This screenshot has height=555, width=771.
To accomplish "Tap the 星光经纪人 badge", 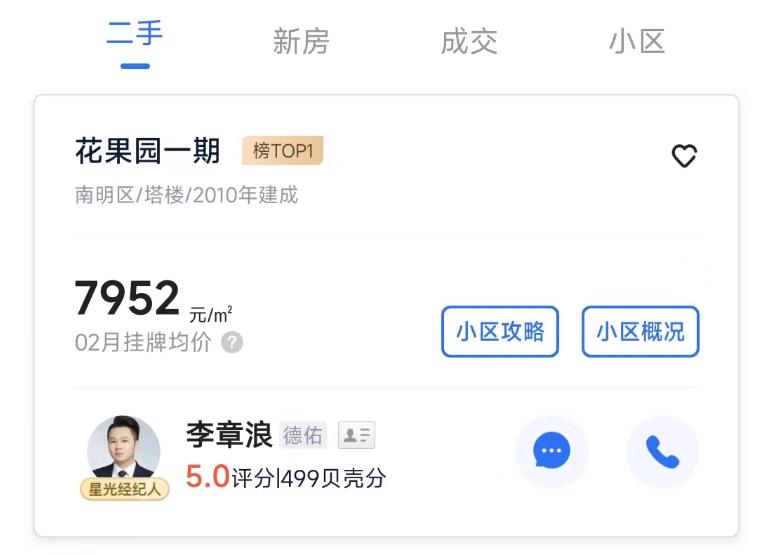I will tap(124, 489).
